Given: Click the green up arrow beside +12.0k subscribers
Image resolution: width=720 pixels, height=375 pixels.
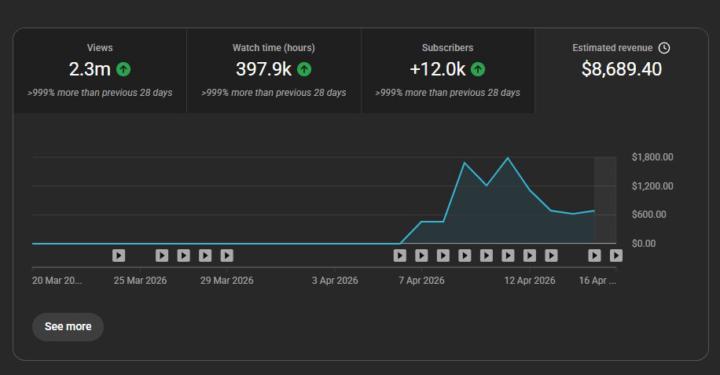Looking at the screenshot, I should coord(478,69).
